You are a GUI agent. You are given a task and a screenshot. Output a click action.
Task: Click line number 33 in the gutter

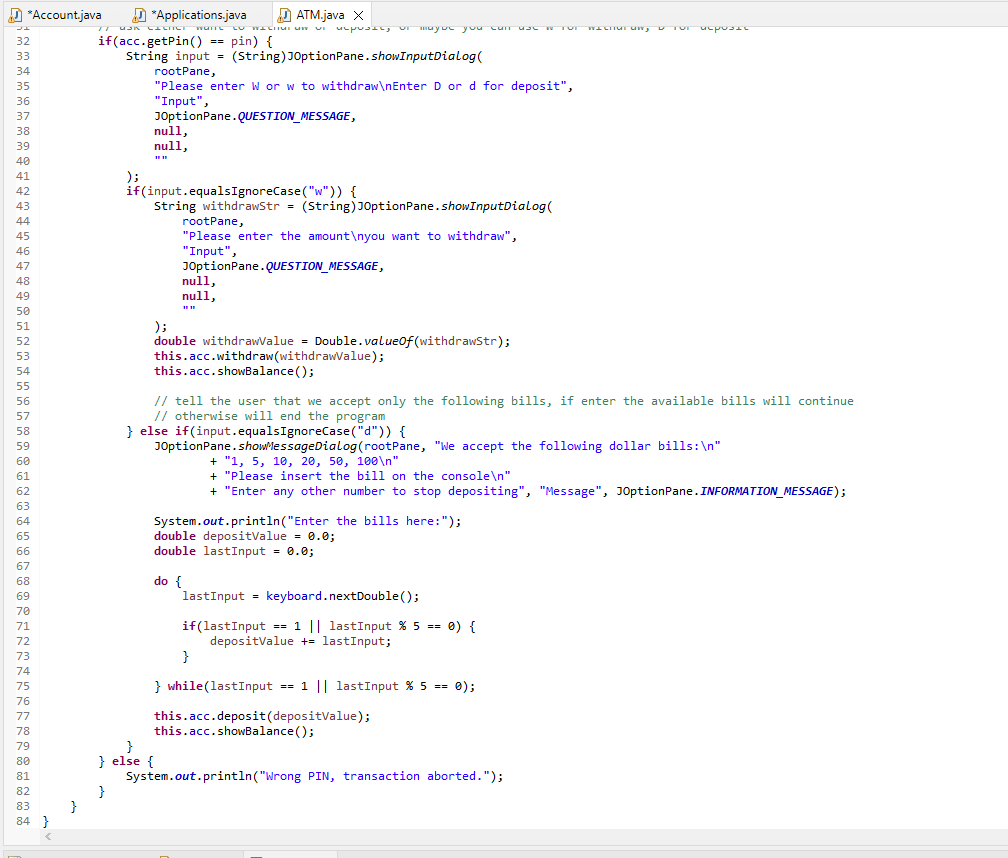[22, 56]
